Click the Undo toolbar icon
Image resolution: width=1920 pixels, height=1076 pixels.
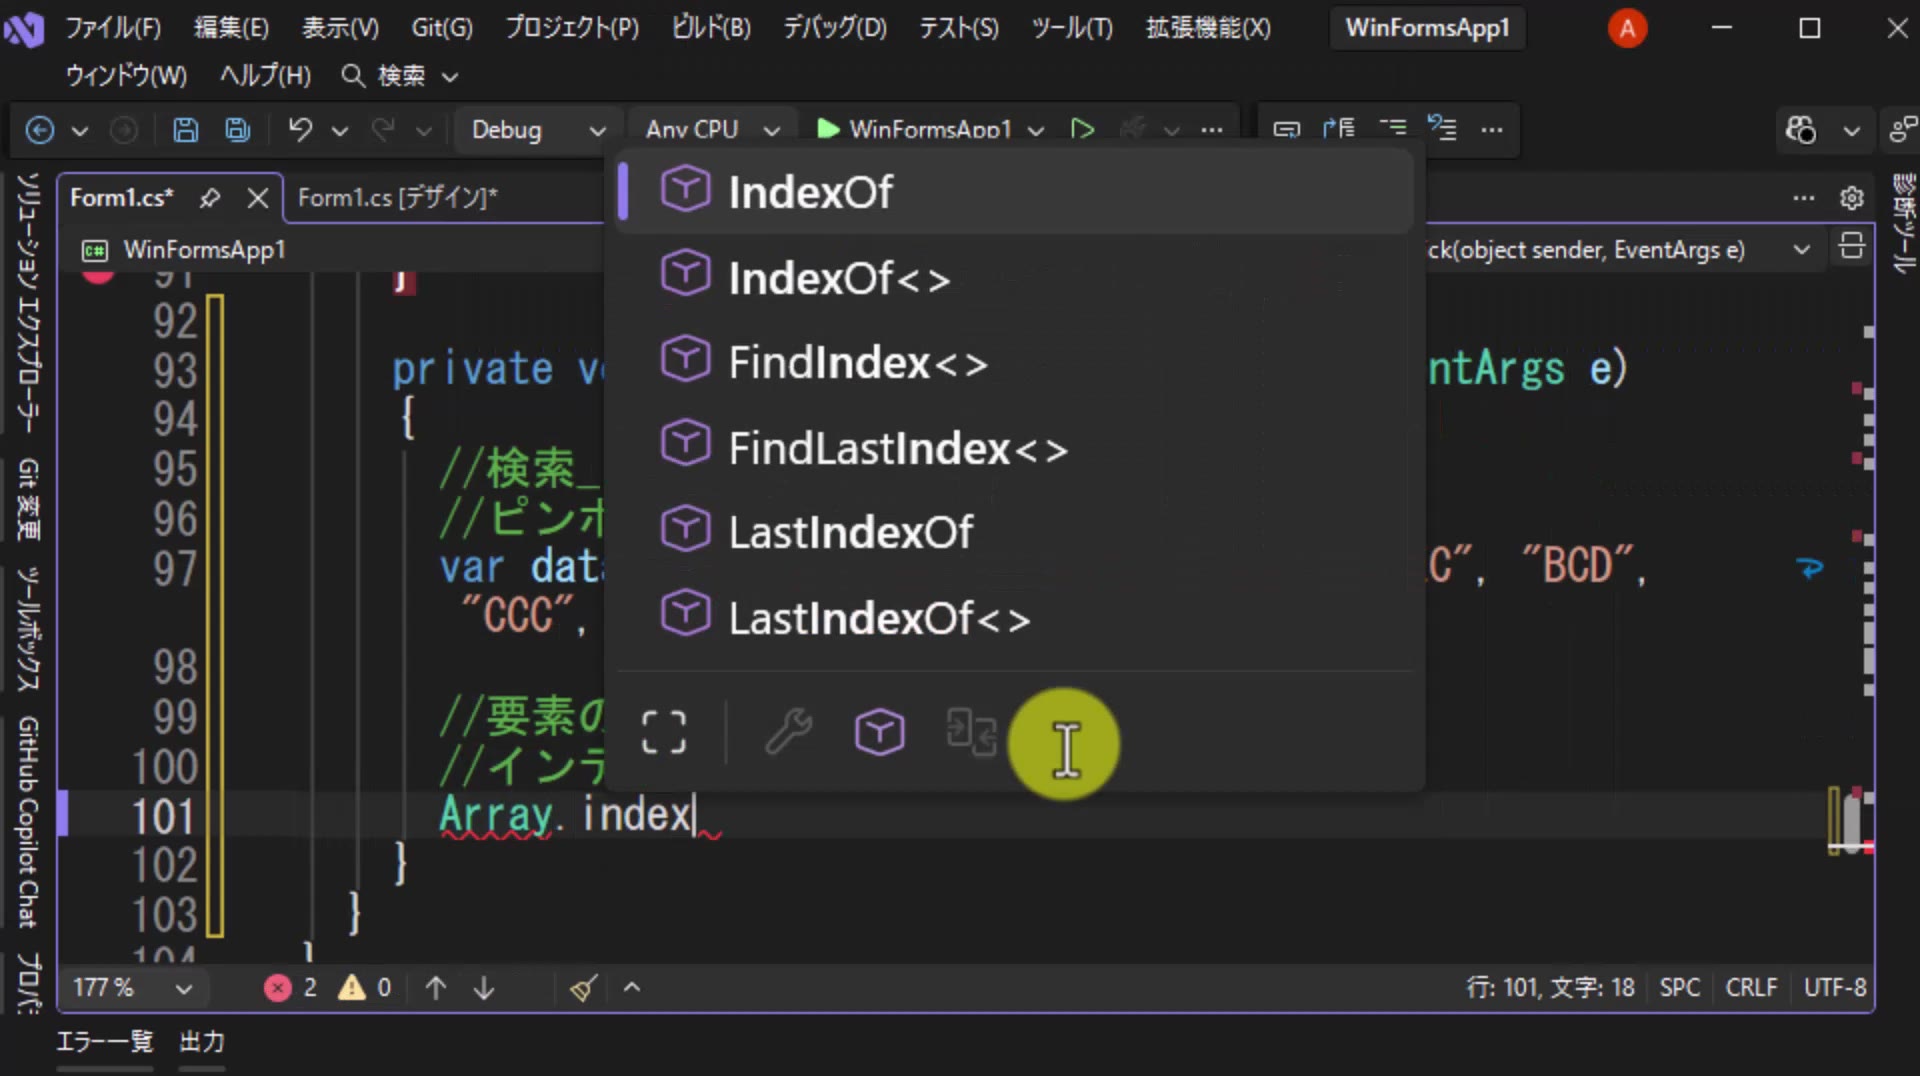pyautogui.click(x=300, y=130)
